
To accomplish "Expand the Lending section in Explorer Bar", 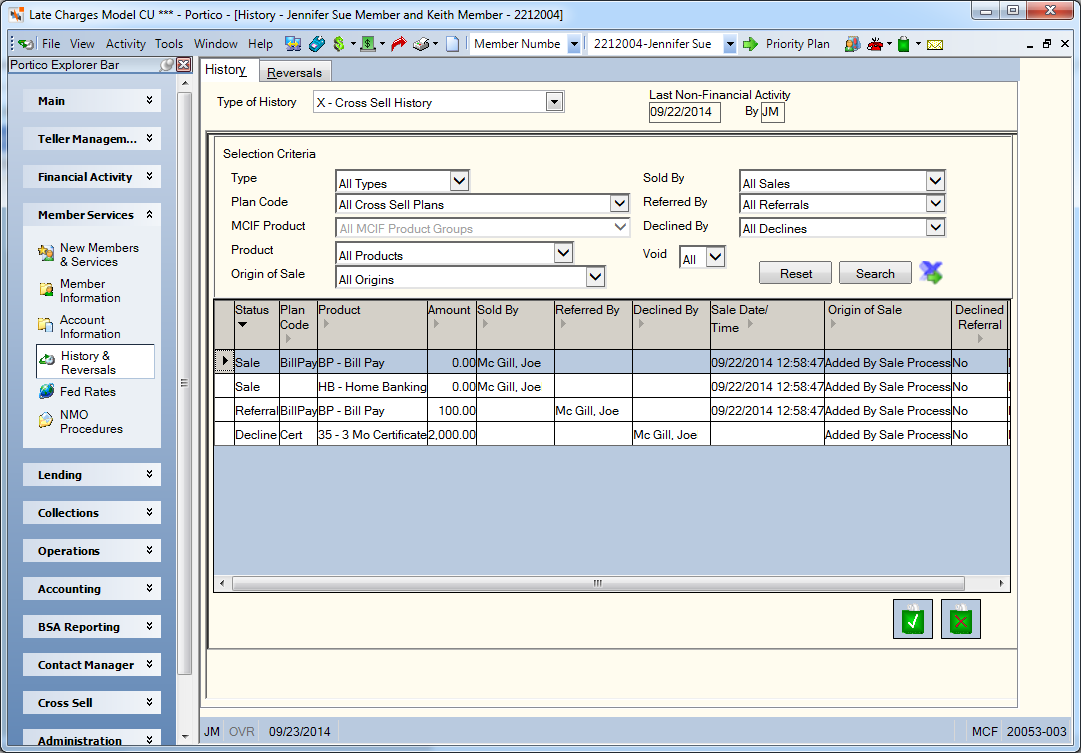I will tap(92, 474).
